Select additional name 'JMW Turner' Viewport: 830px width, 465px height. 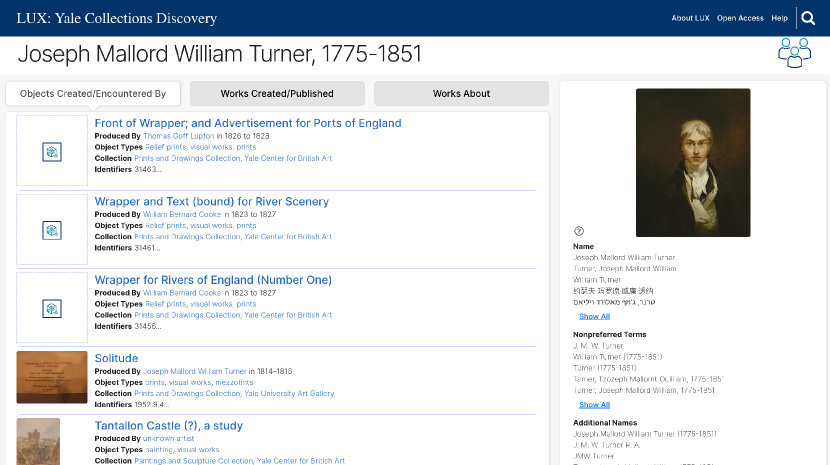click(593, 456)
